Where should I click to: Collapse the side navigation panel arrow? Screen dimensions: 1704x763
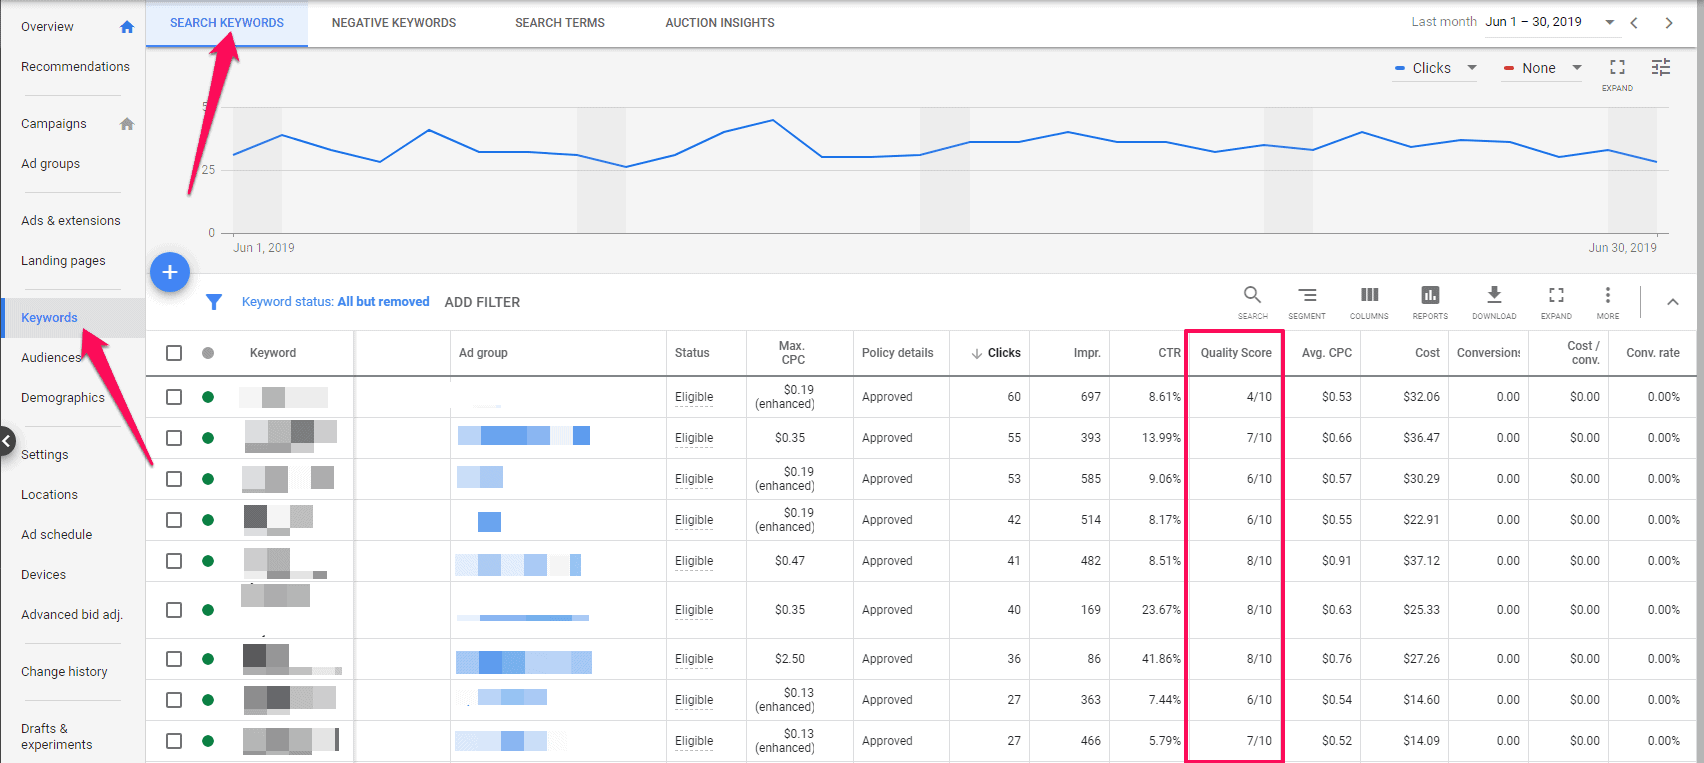[7, 440]
